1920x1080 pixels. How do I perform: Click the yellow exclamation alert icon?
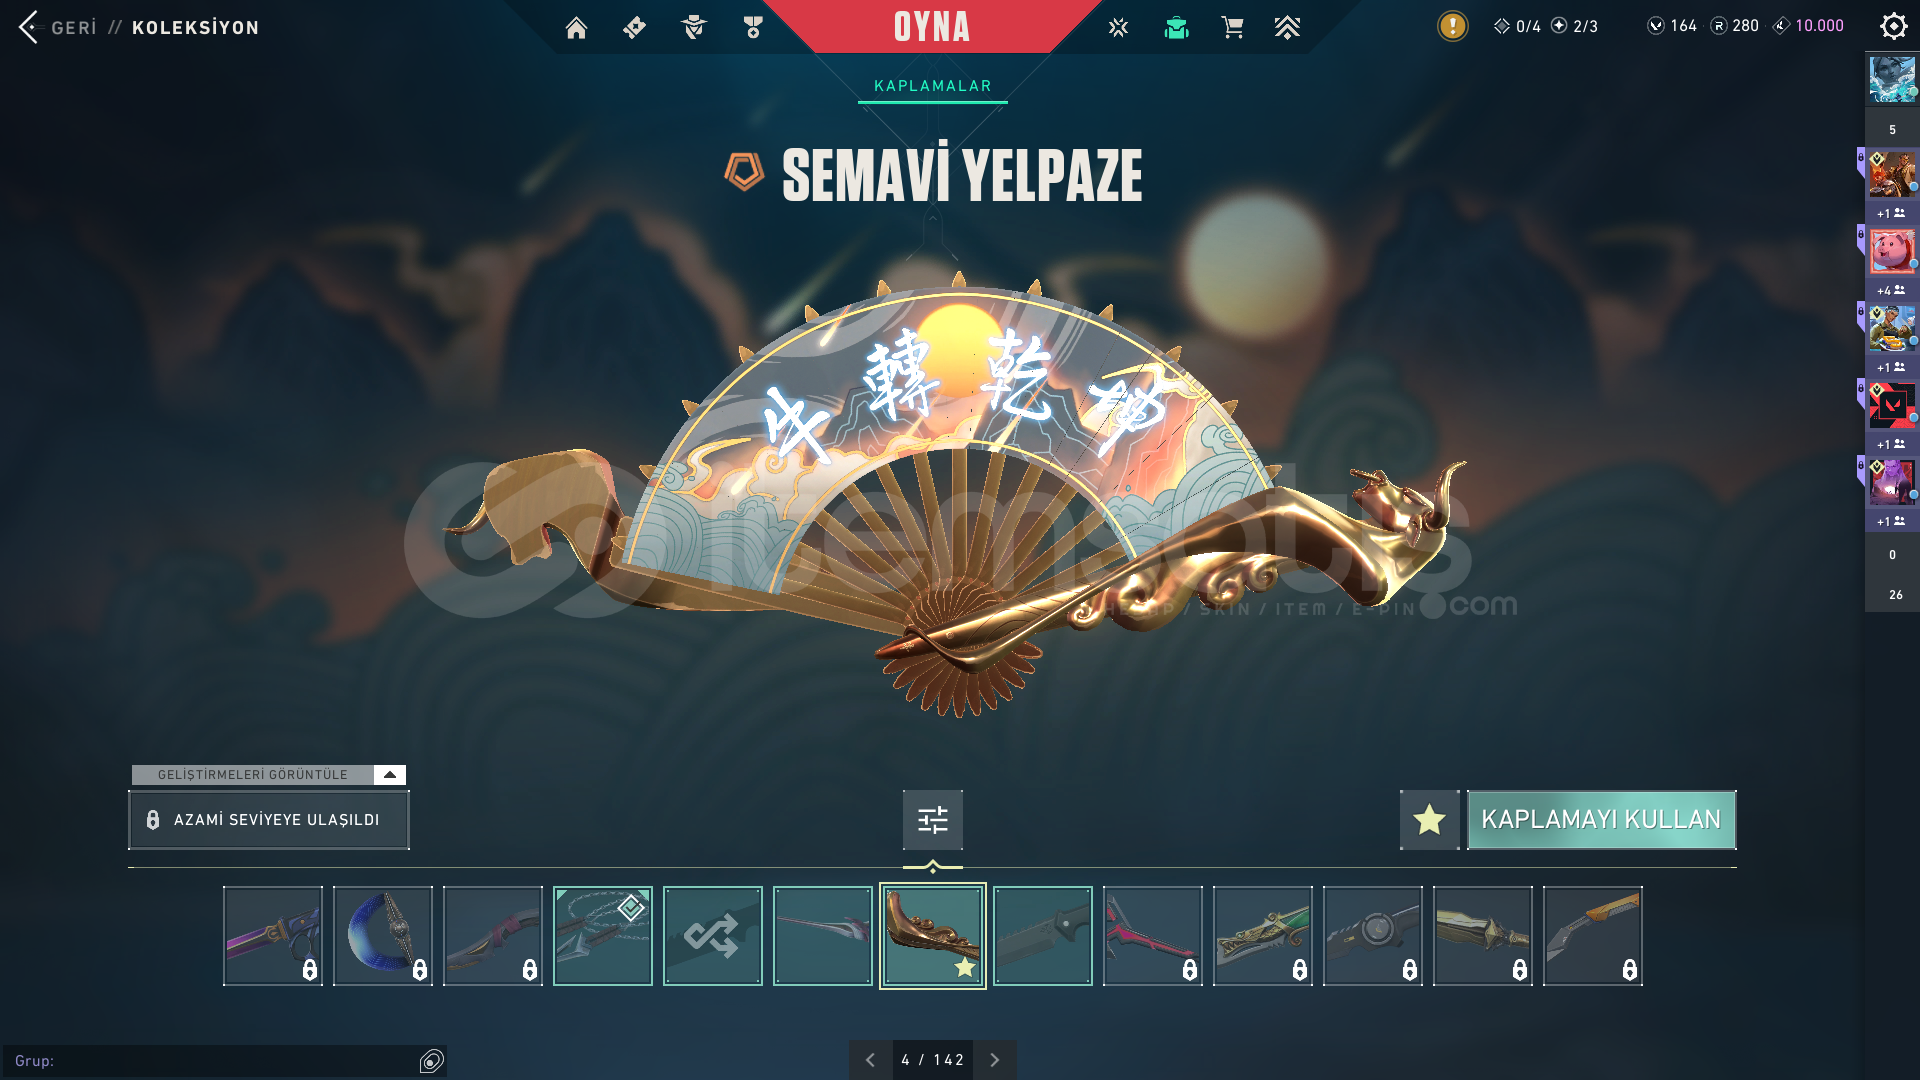coord(1452,26)
